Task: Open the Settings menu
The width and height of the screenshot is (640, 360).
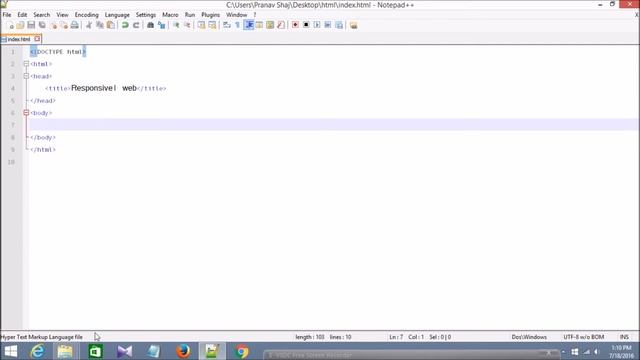Action: 146,15
